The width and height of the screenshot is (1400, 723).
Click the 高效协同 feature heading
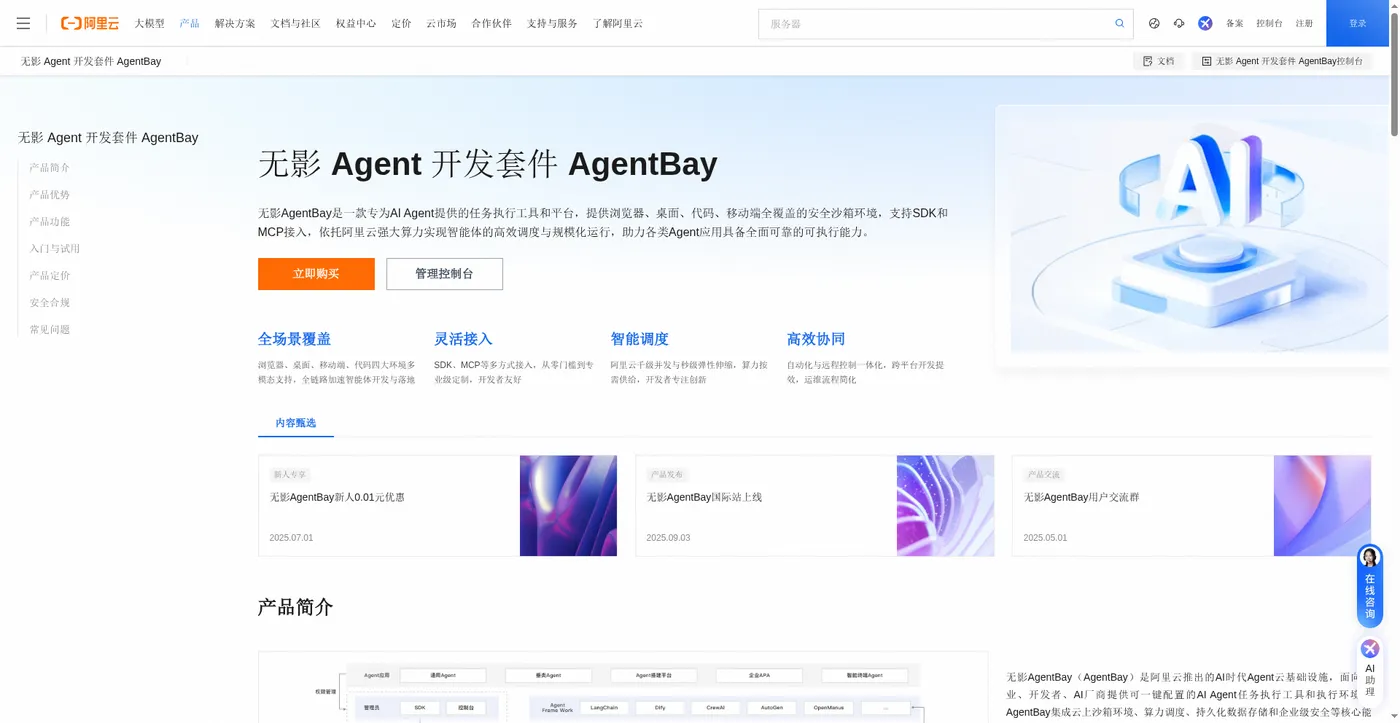816,339
